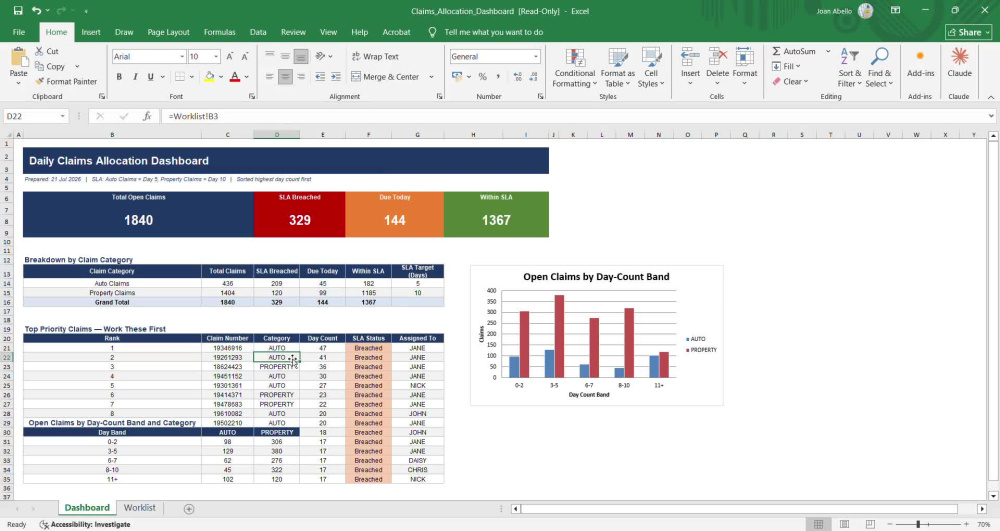Click the Insert cells icon

coord(690,57)
